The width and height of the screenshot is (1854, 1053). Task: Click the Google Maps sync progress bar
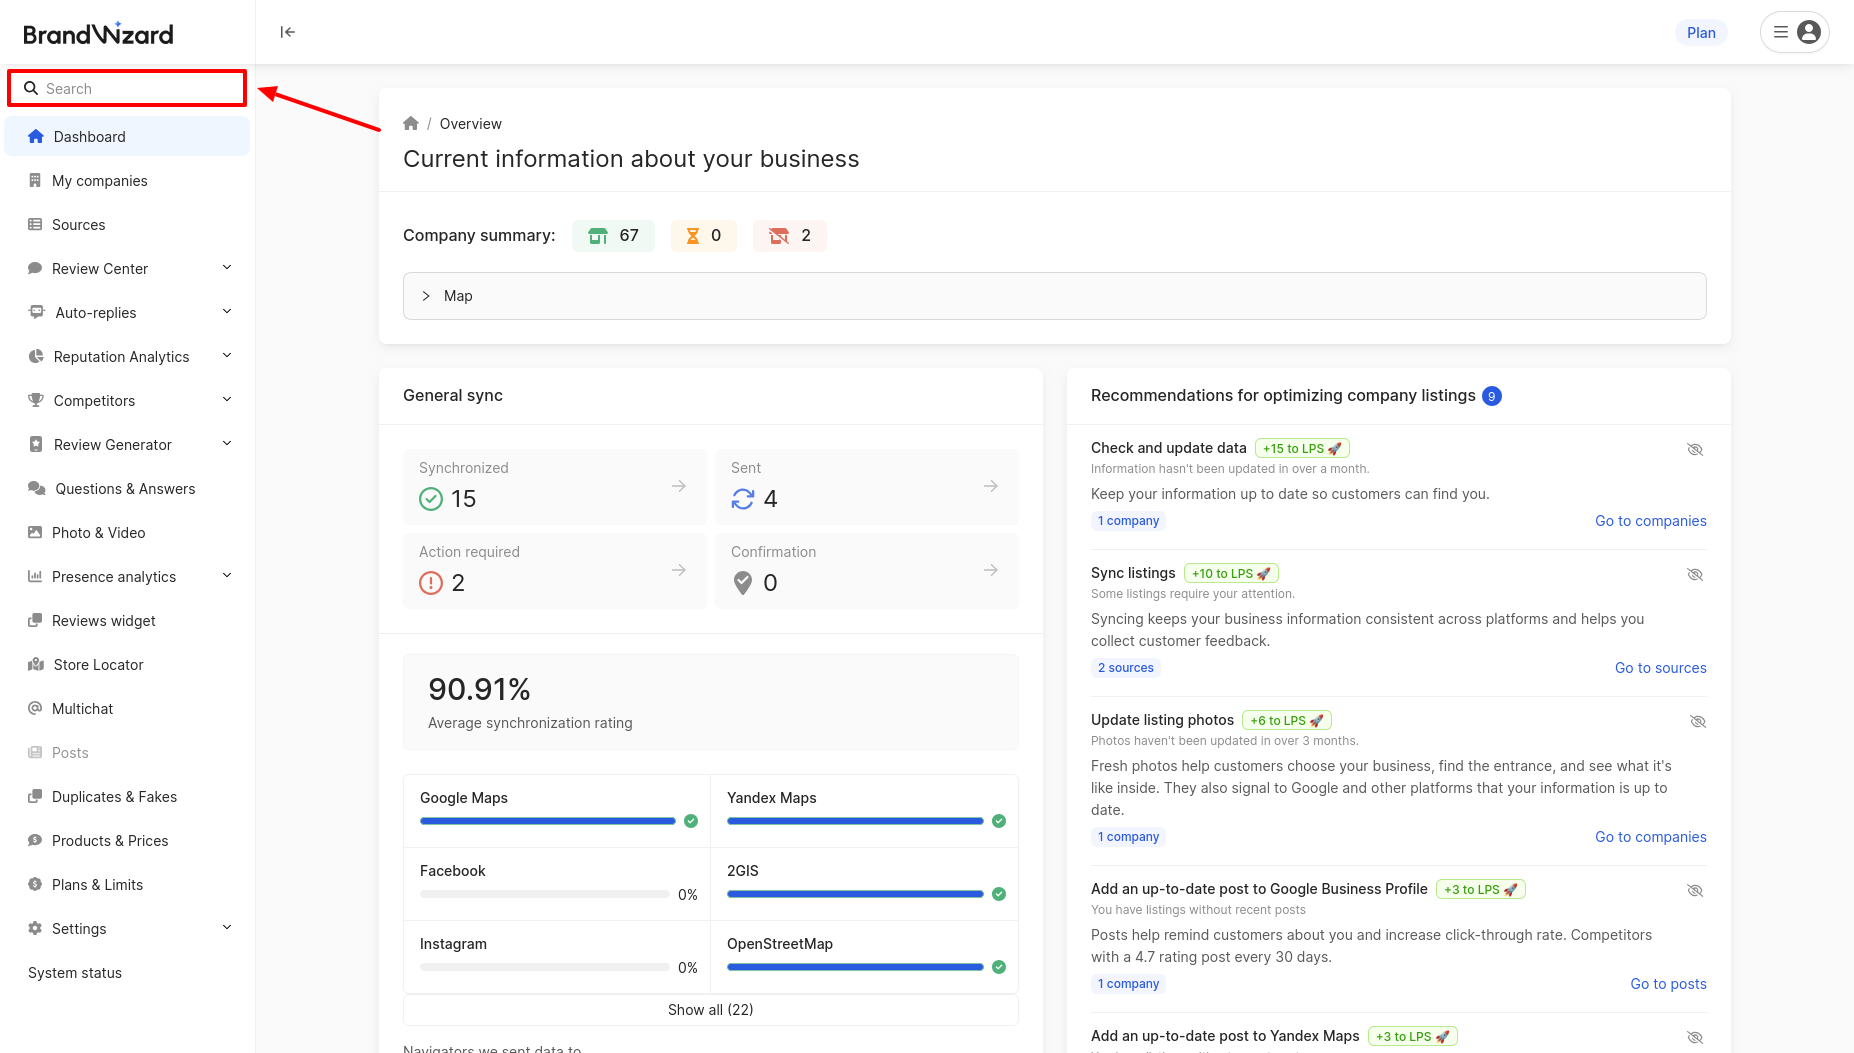(548, 821)
